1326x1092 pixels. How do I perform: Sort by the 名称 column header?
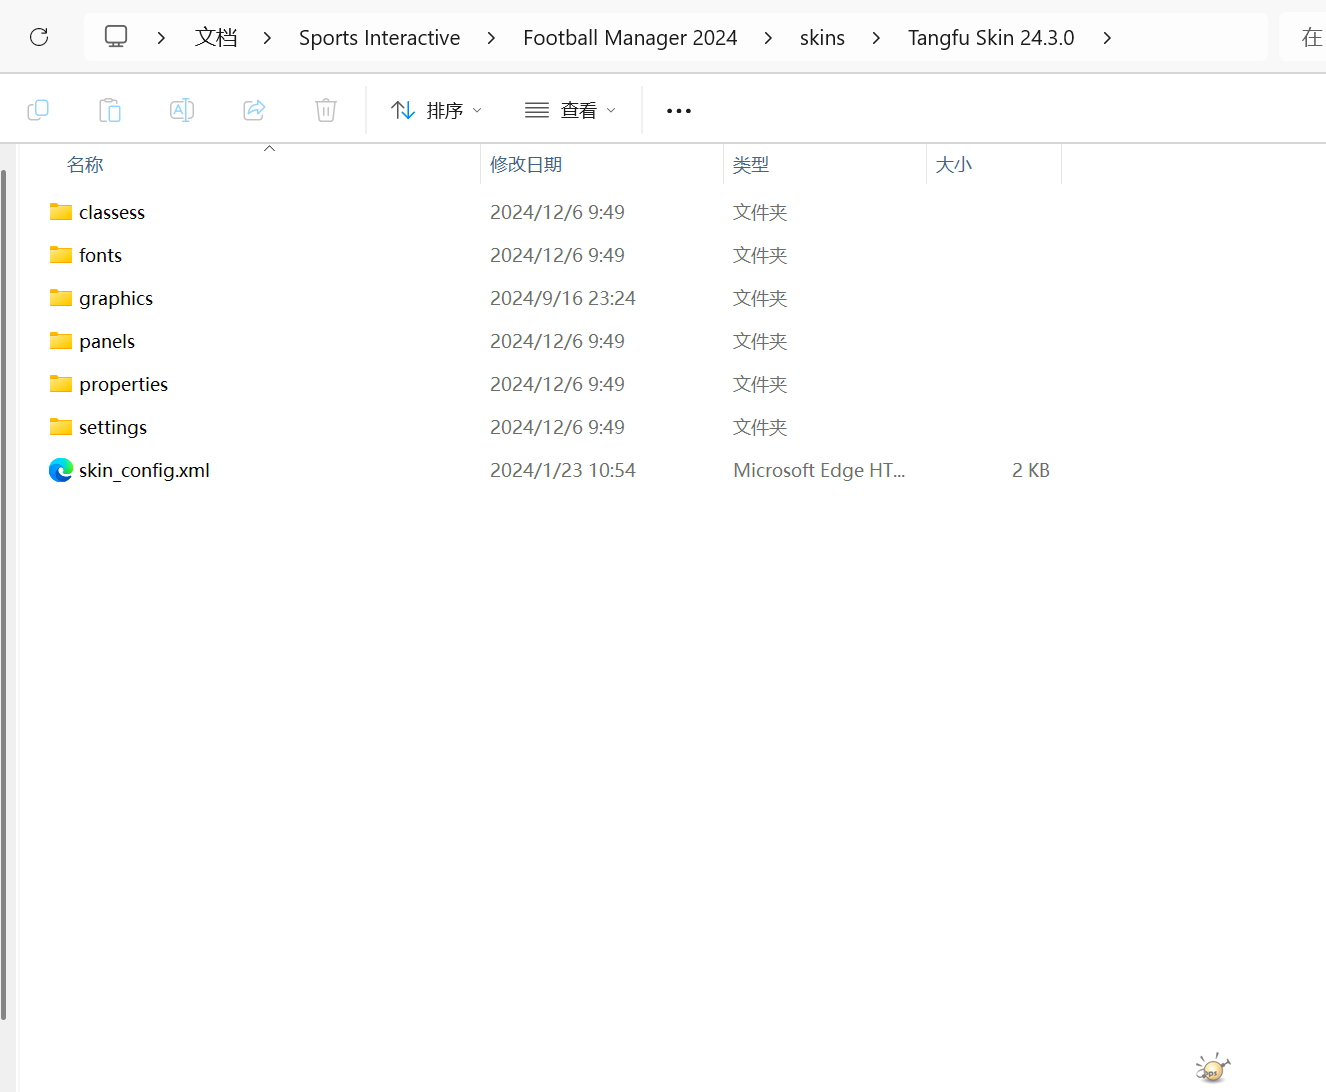(85, 165)
